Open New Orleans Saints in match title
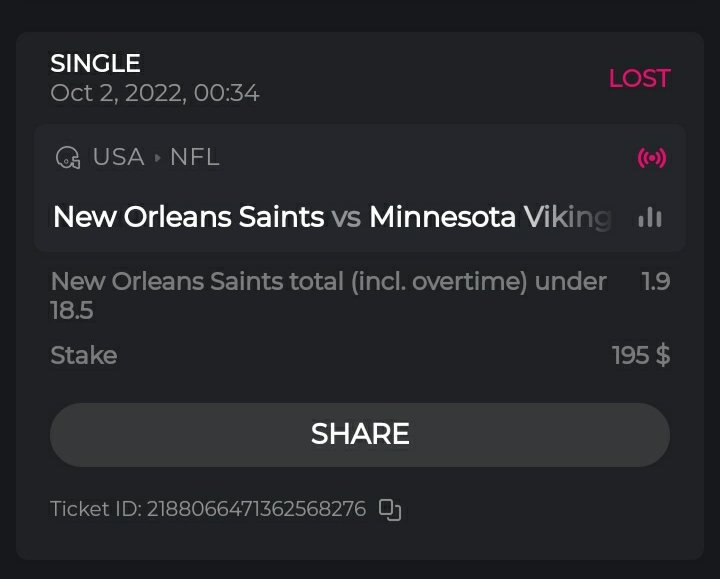 click(x=188, y=217)
